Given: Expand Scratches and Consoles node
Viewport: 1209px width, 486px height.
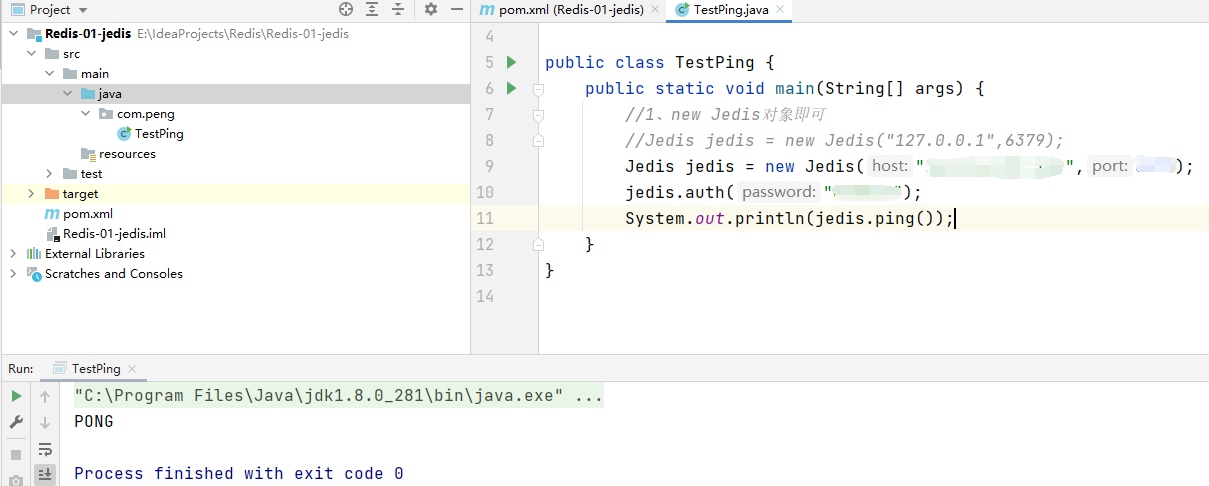Looking at the screenshot, I should coord(13,273).
